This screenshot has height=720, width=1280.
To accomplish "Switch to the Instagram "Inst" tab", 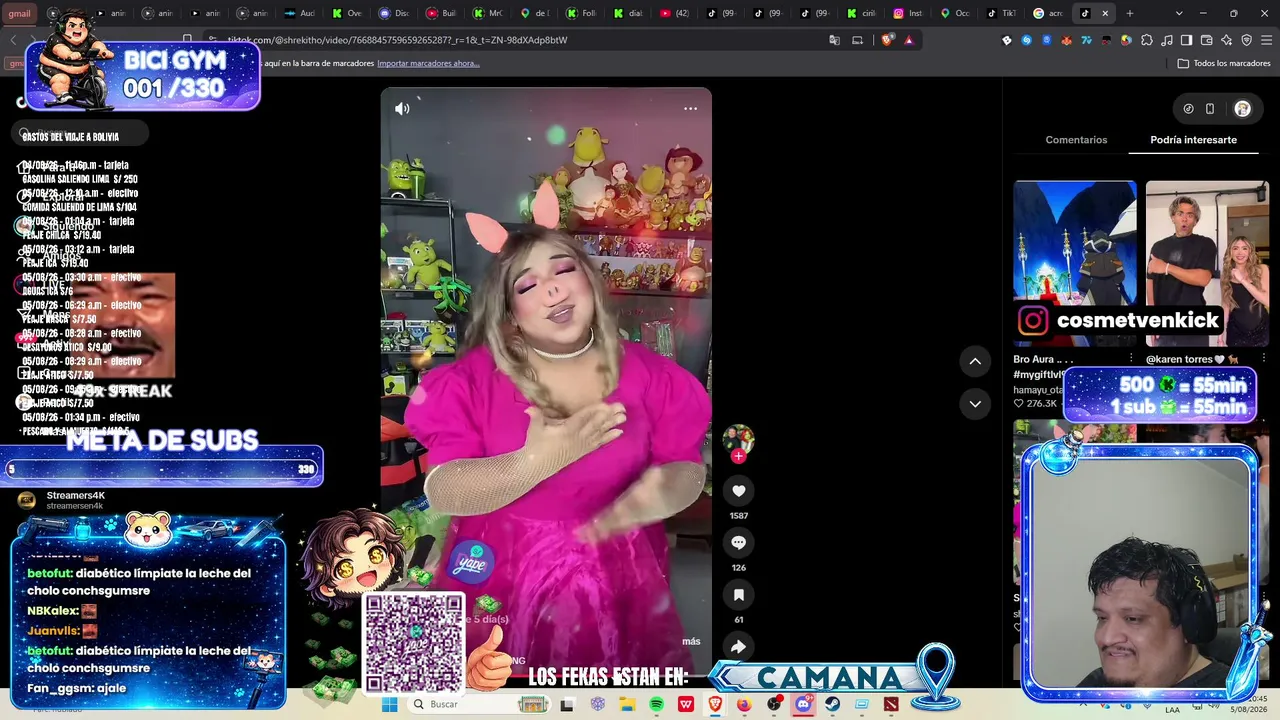I will point(907,13).
